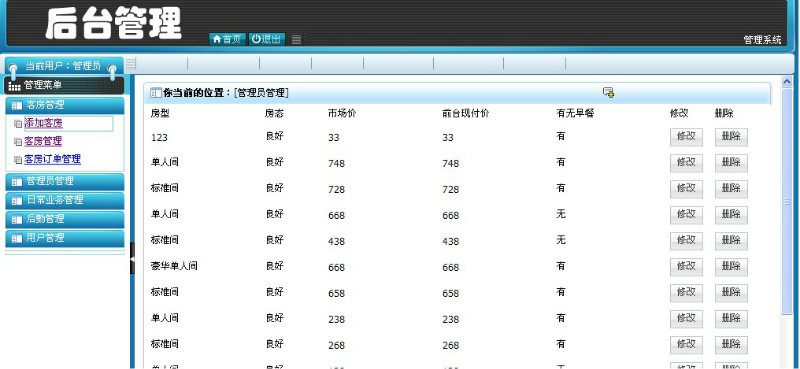Click 删除 for the 单人间 668 row

(x=731, y=215)
